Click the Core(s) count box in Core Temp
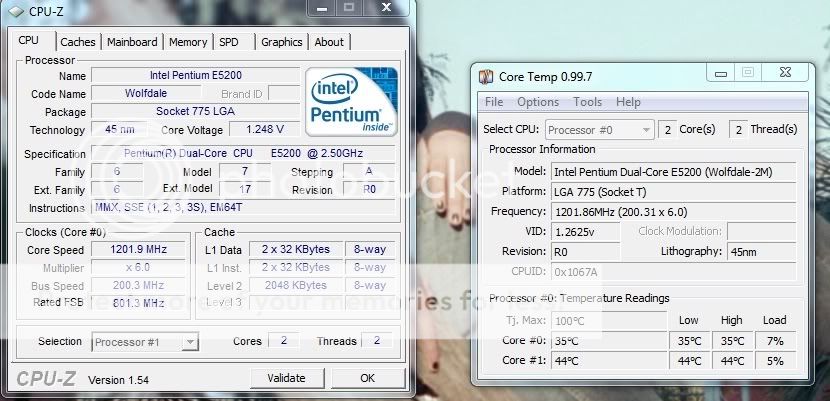Screen dimensions: 830x401 [667, 130]
